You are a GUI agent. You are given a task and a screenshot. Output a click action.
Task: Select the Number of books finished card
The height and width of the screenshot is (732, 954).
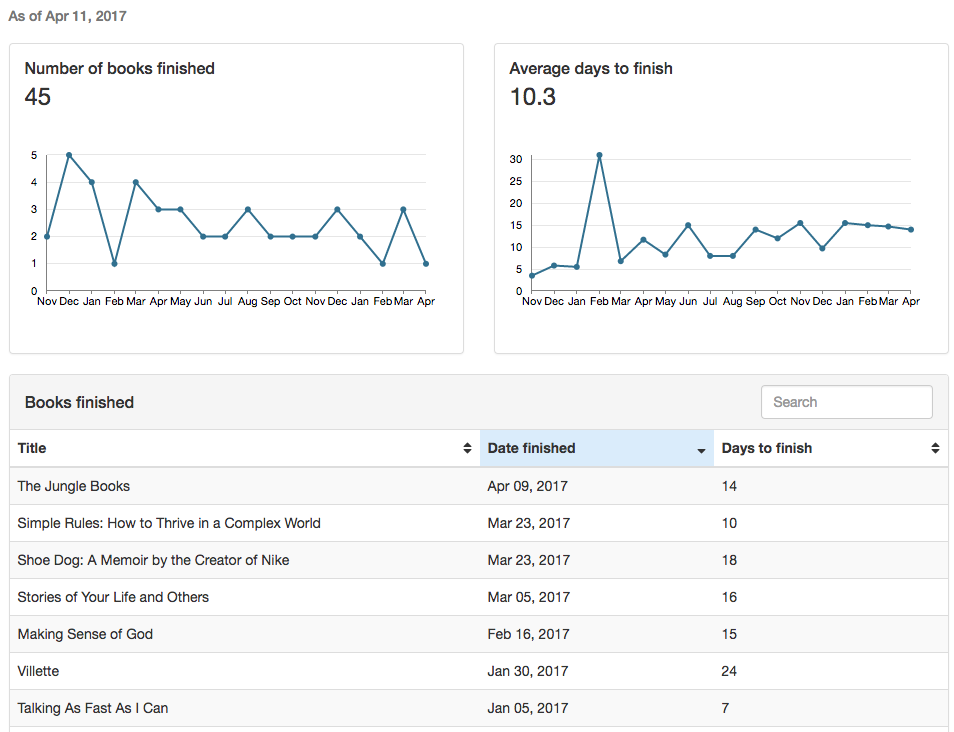(119, 68)
